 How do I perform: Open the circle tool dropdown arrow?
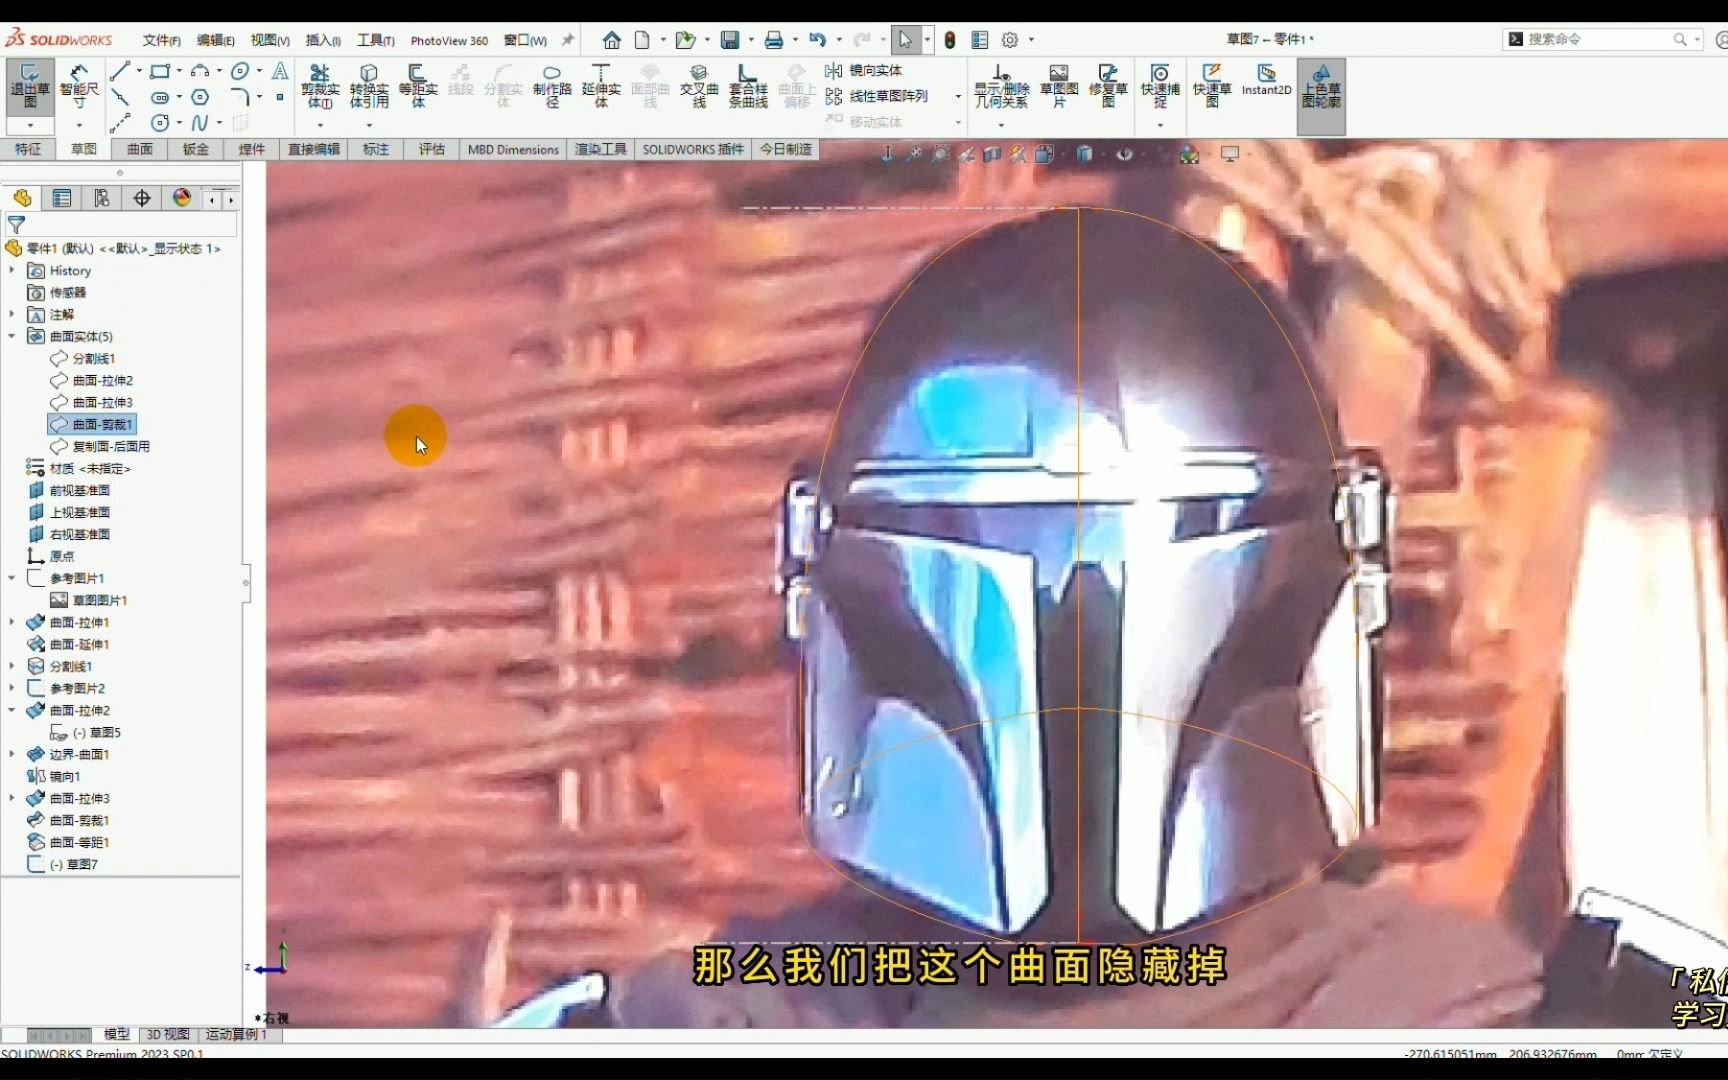pyautogui.click(x=258, y=71)
